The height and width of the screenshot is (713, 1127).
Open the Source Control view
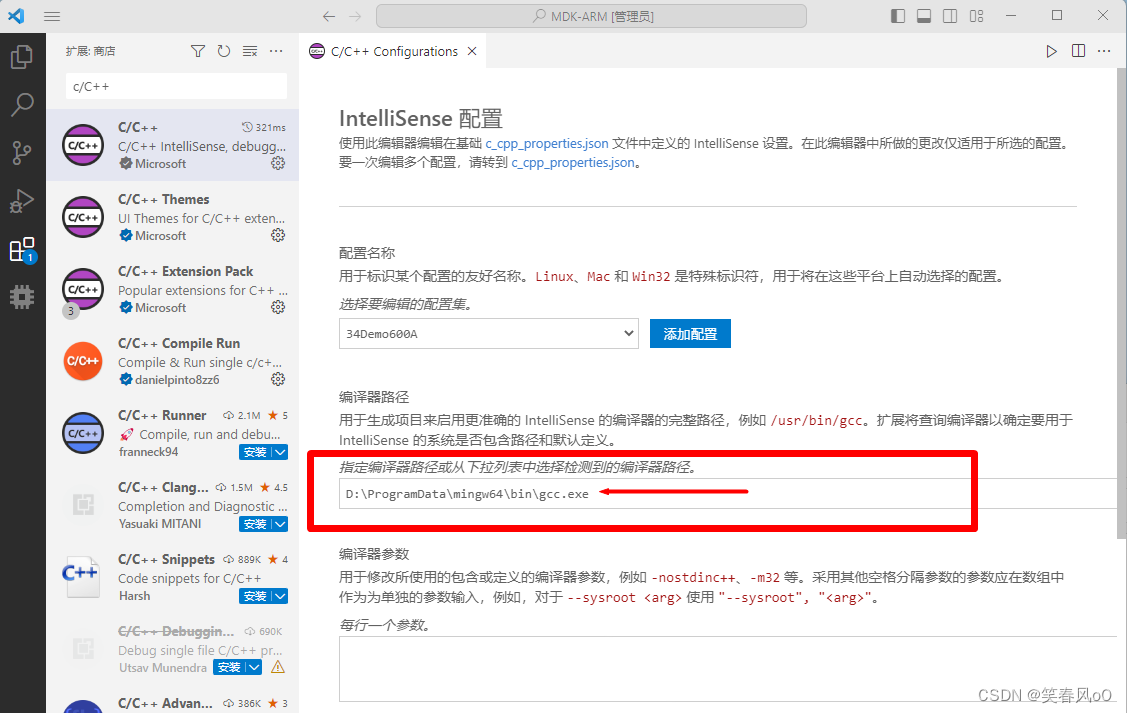[x=22, y=152]
